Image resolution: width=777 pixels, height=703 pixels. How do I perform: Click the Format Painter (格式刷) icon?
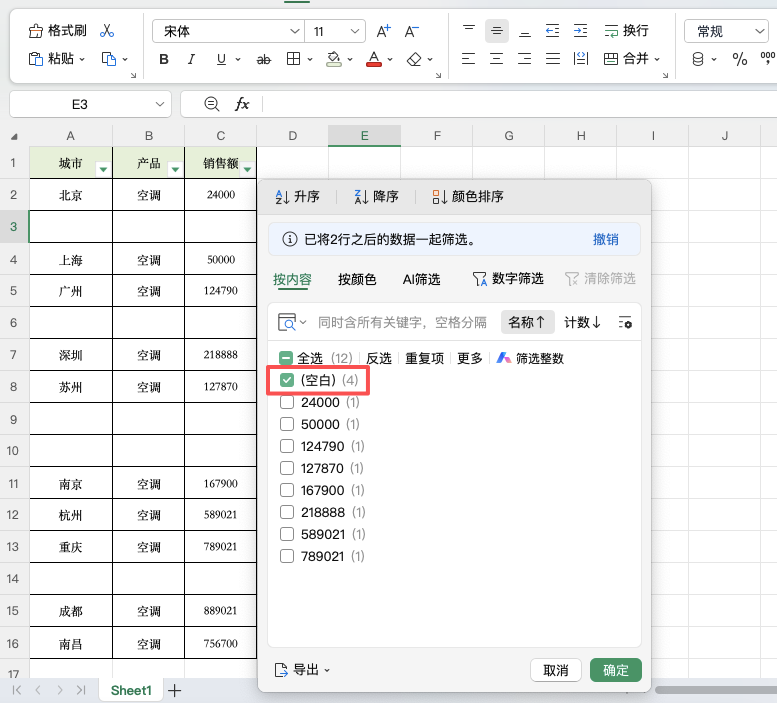[36, 31]
